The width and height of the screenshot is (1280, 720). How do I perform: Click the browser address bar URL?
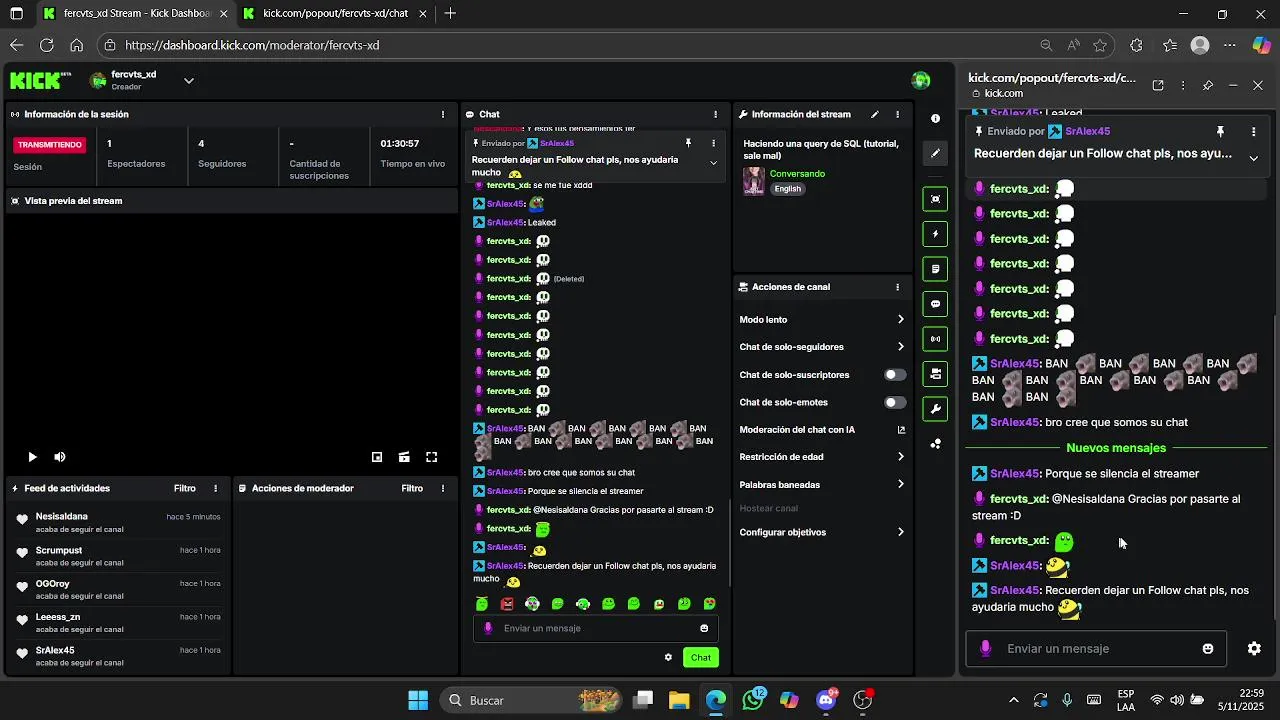click(x=252, y=45)
